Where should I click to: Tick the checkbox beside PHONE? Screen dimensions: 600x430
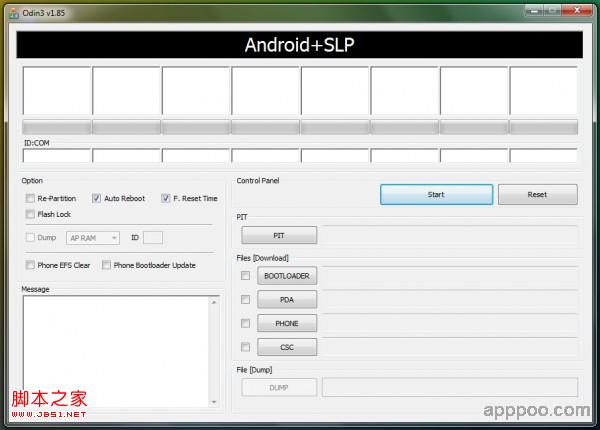point(245,323)
